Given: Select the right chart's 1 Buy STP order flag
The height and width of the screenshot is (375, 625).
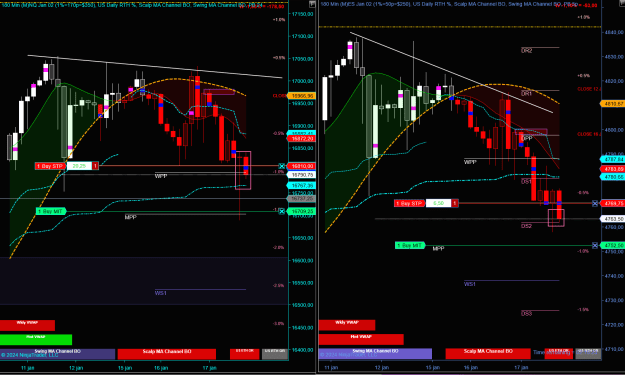Looking at the screenshot, I should click(409, 203).
